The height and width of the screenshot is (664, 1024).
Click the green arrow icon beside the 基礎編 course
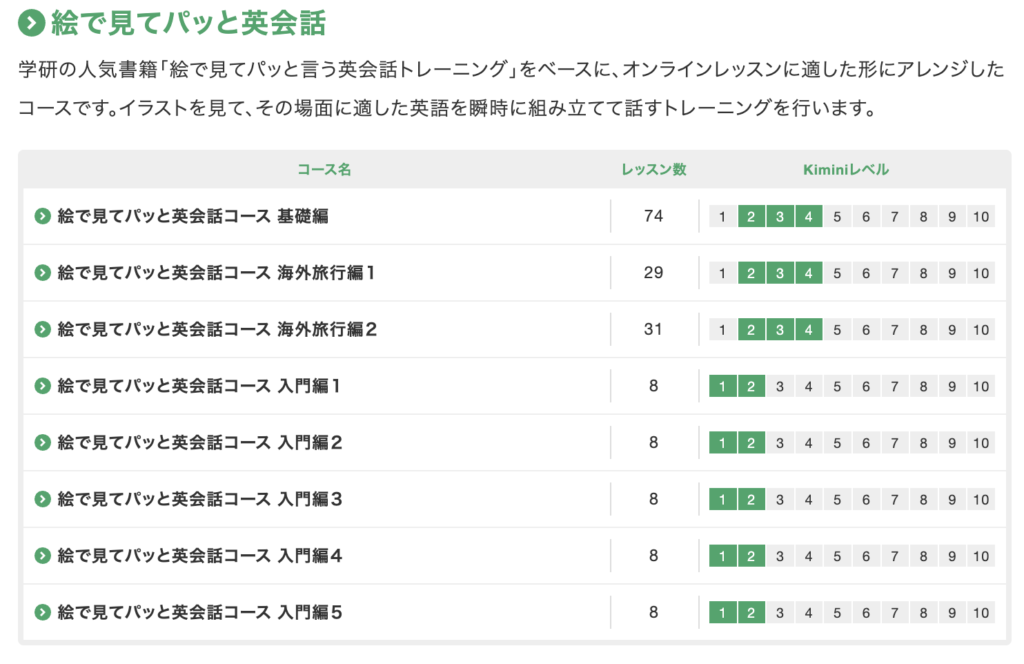42,216
